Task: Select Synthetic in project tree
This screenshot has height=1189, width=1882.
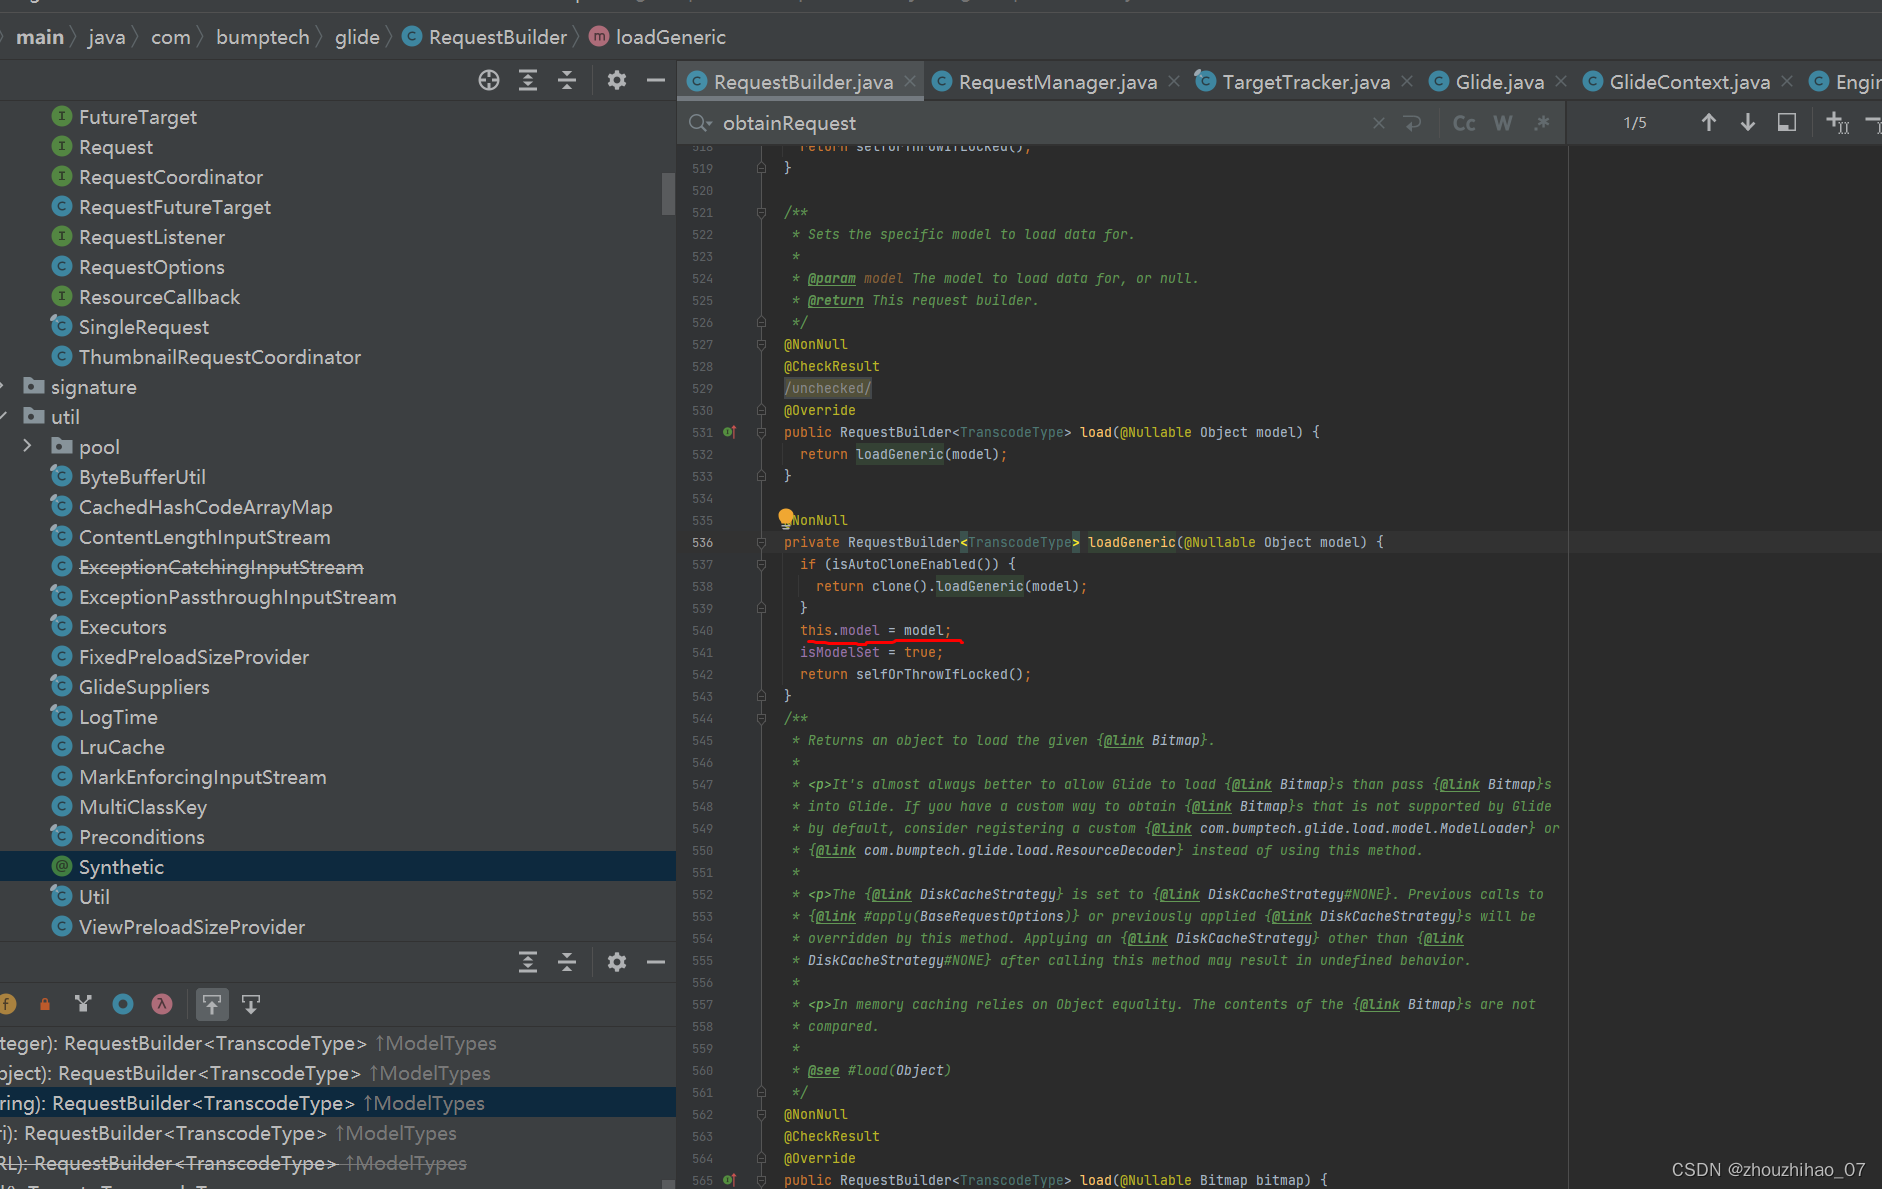Action: 338,867
